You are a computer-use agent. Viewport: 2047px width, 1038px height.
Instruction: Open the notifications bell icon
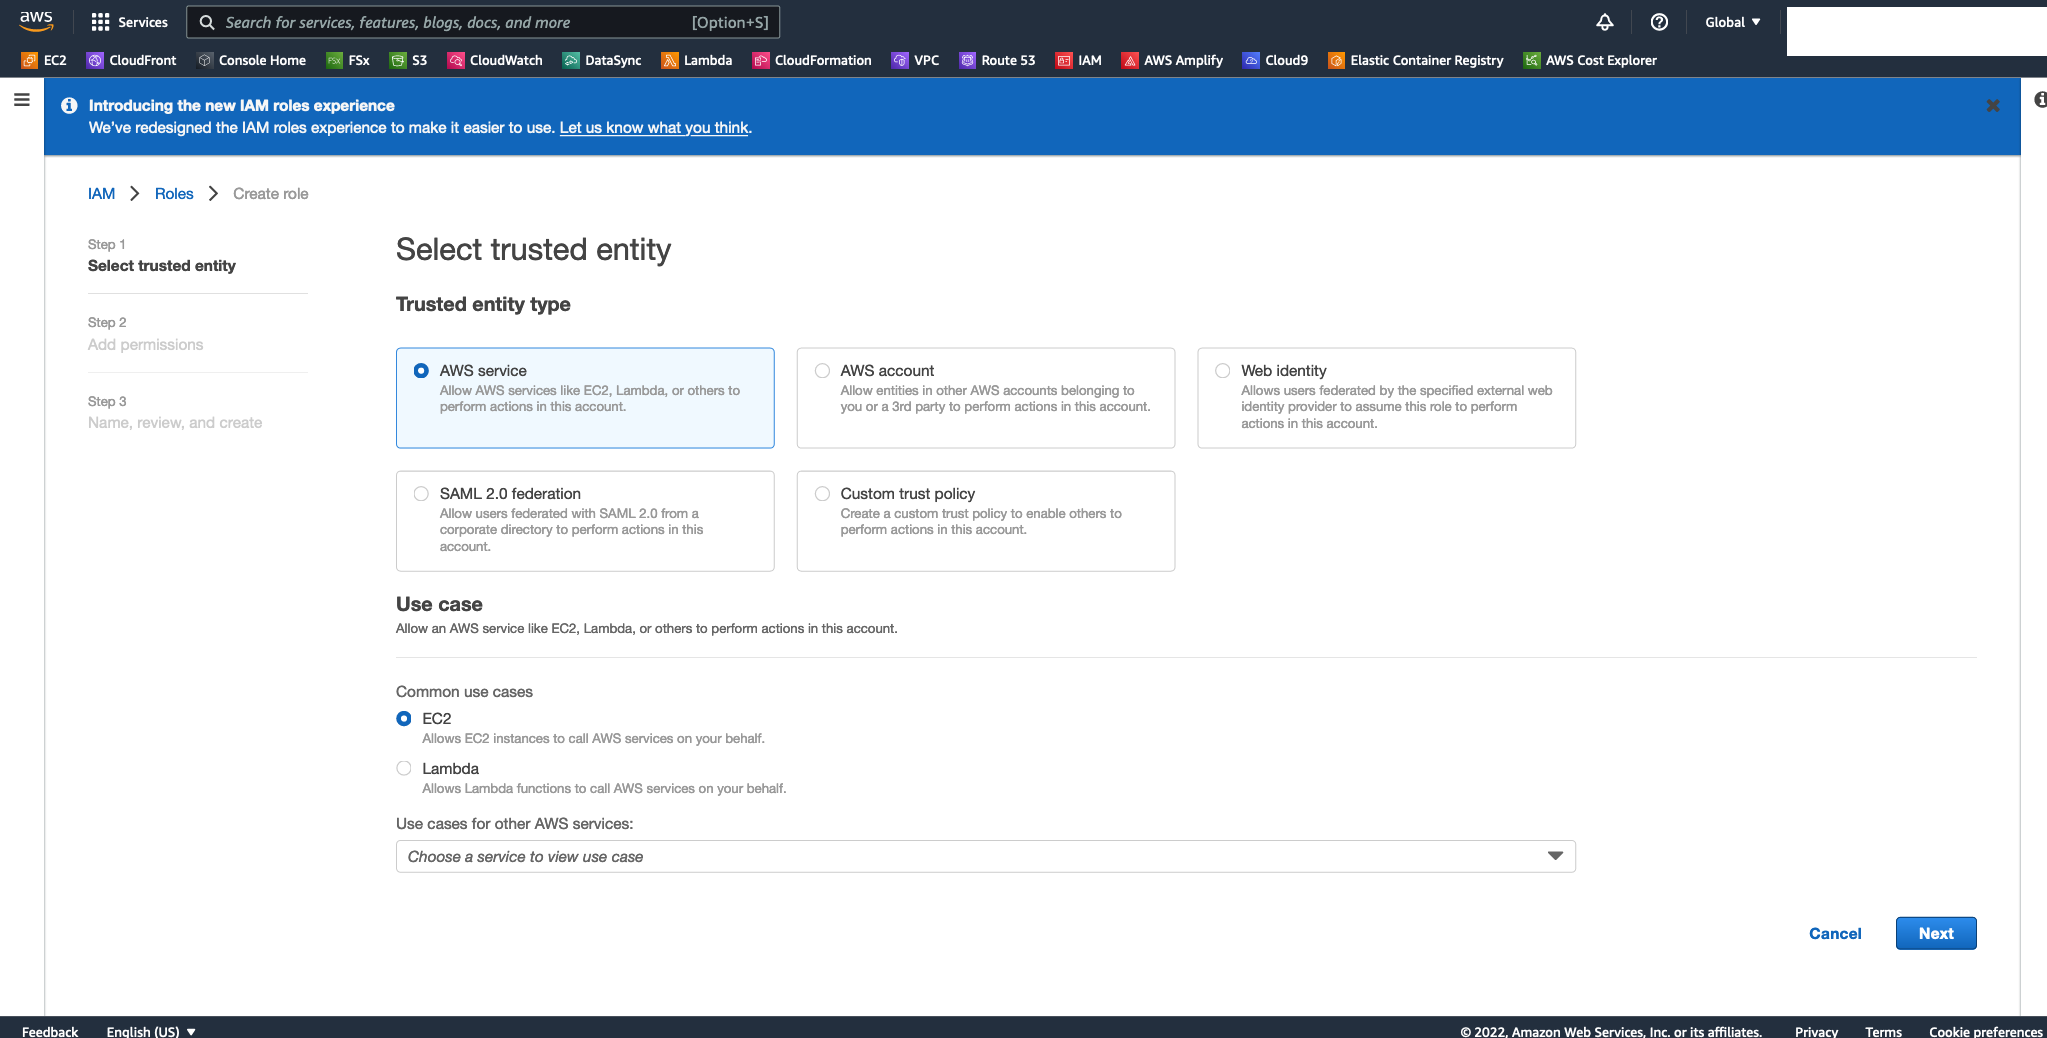pos(1604,22)
